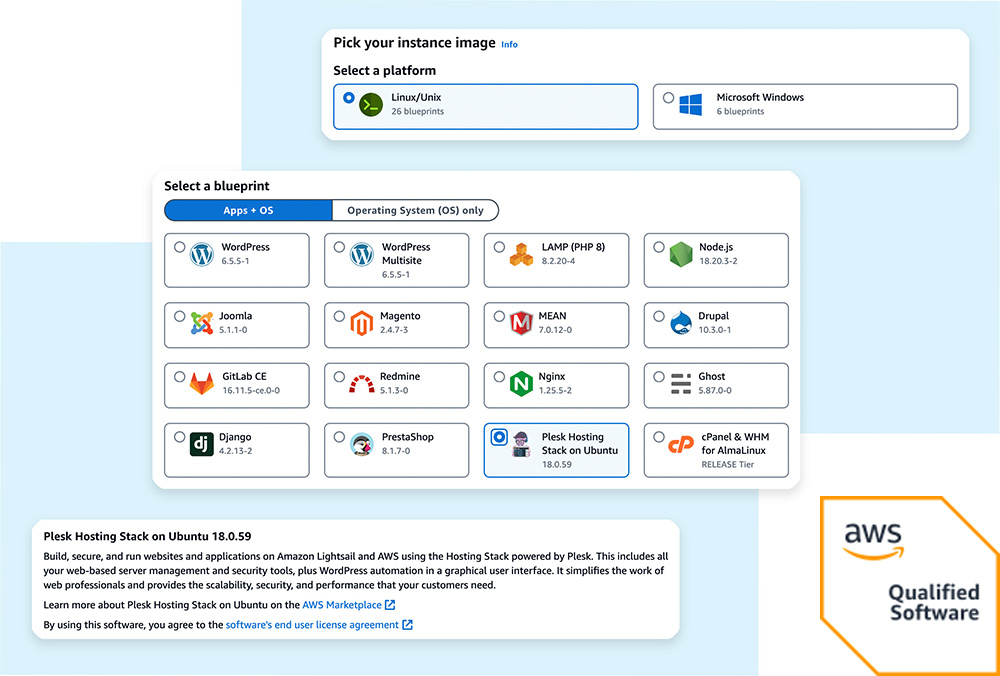Screen dimensions: 1000x676
Task: Click the Magento version "2.4.7-3" text
Action: (x=394, y=330)
